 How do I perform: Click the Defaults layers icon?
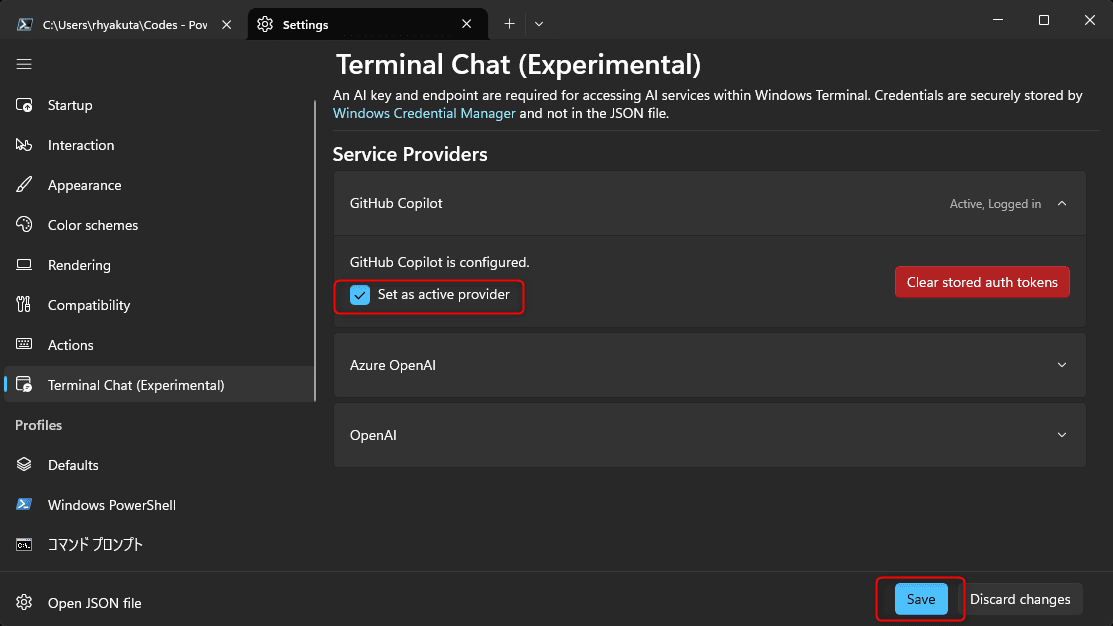pos(24,464)
